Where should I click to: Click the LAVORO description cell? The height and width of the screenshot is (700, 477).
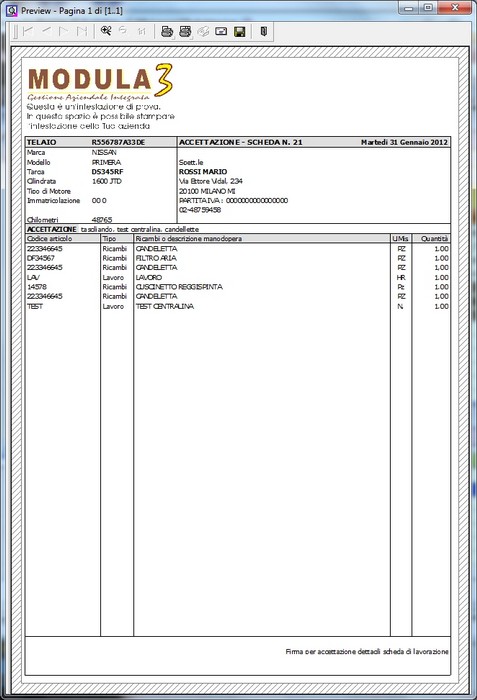(149, 277)
